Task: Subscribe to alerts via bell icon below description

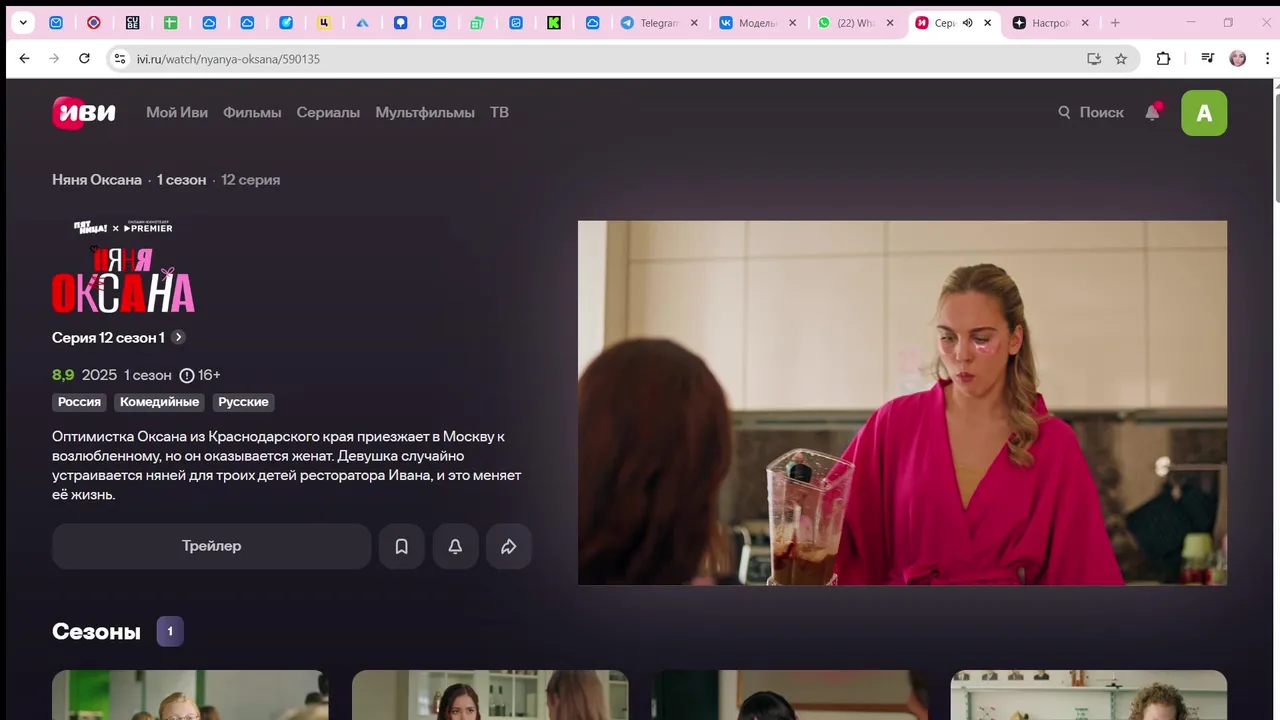Action: click(455, 546)
